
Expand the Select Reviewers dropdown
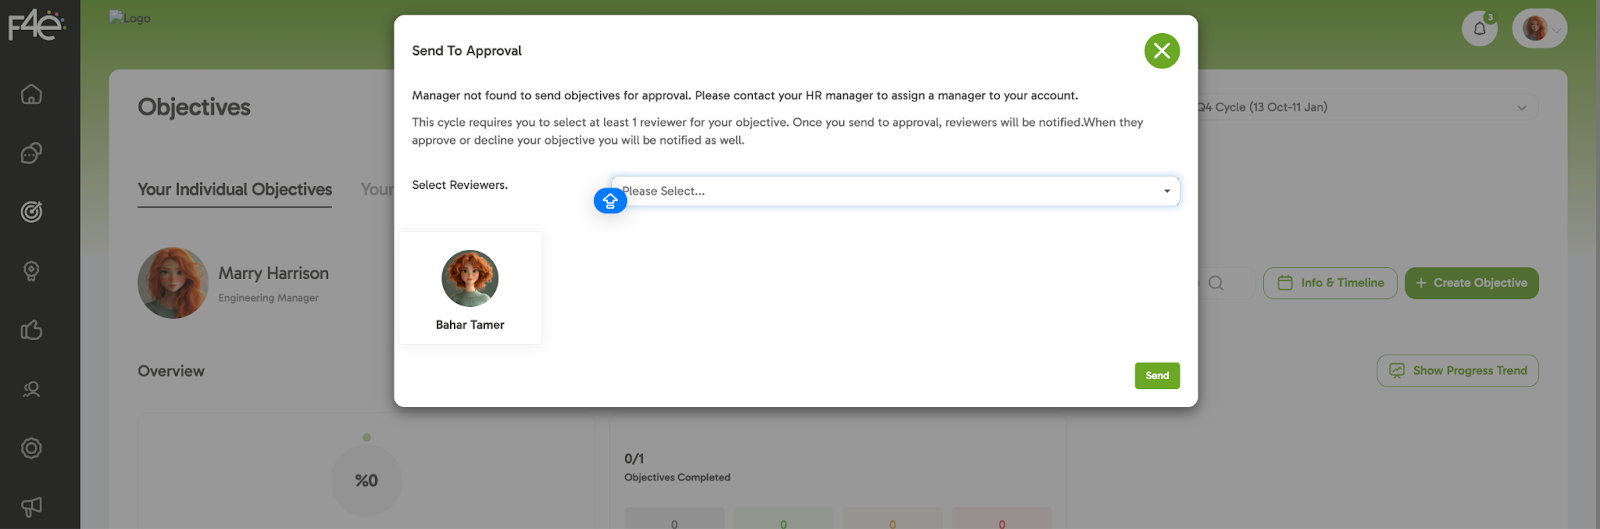pyautogui.click(x=895, y=191)
